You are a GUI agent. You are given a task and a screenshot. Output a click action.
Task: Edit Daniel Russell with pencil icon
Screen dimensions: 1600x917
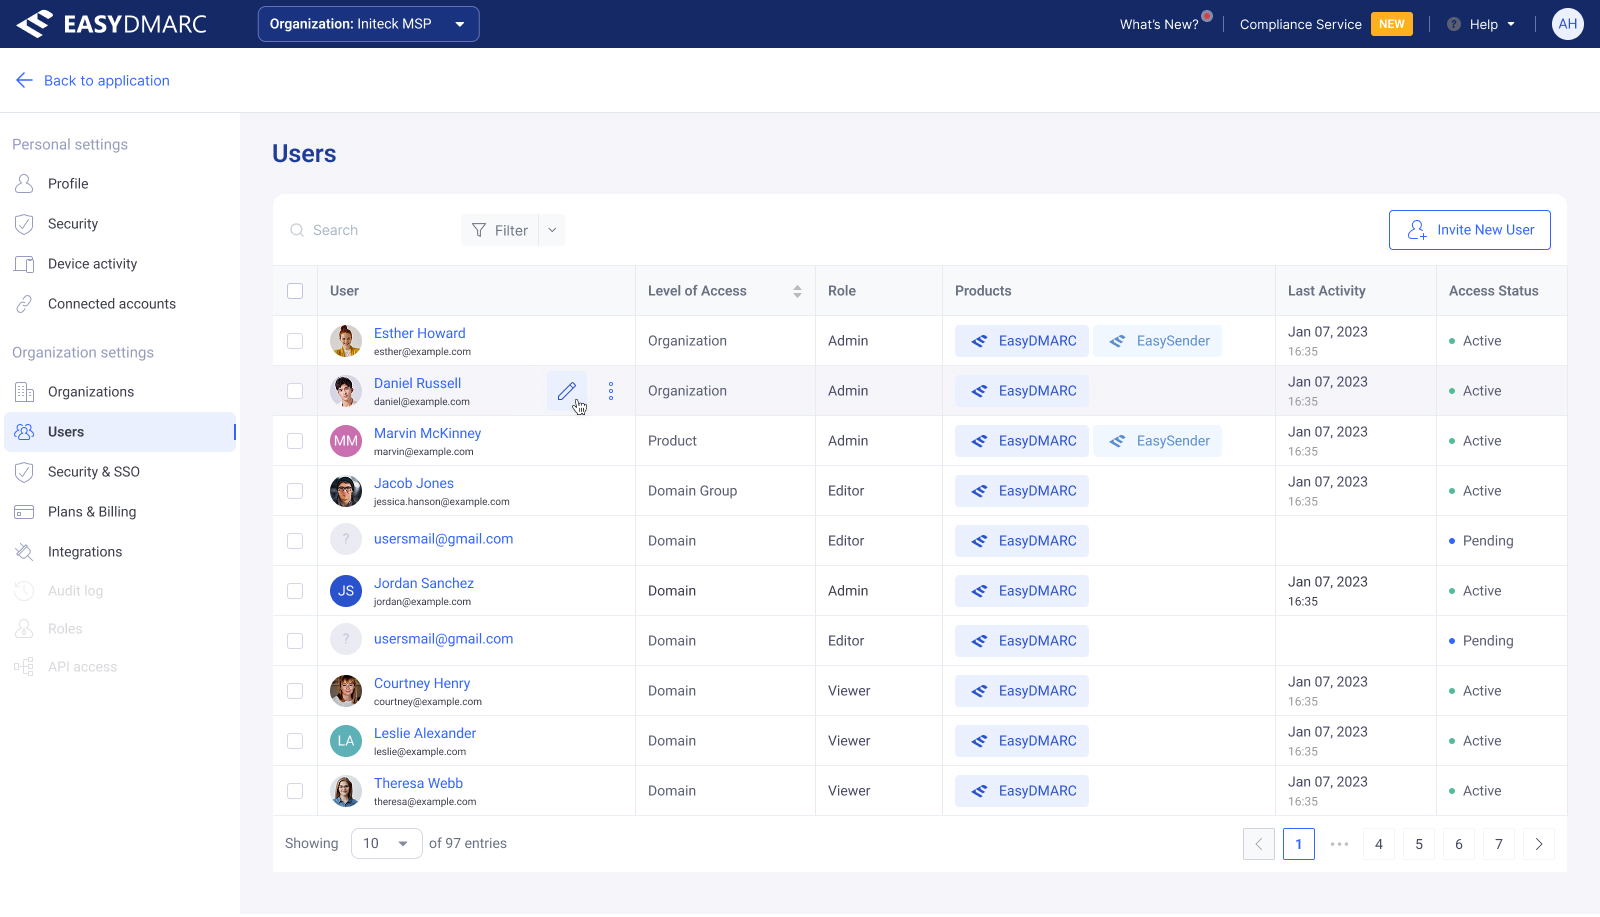tap(567, 391)
